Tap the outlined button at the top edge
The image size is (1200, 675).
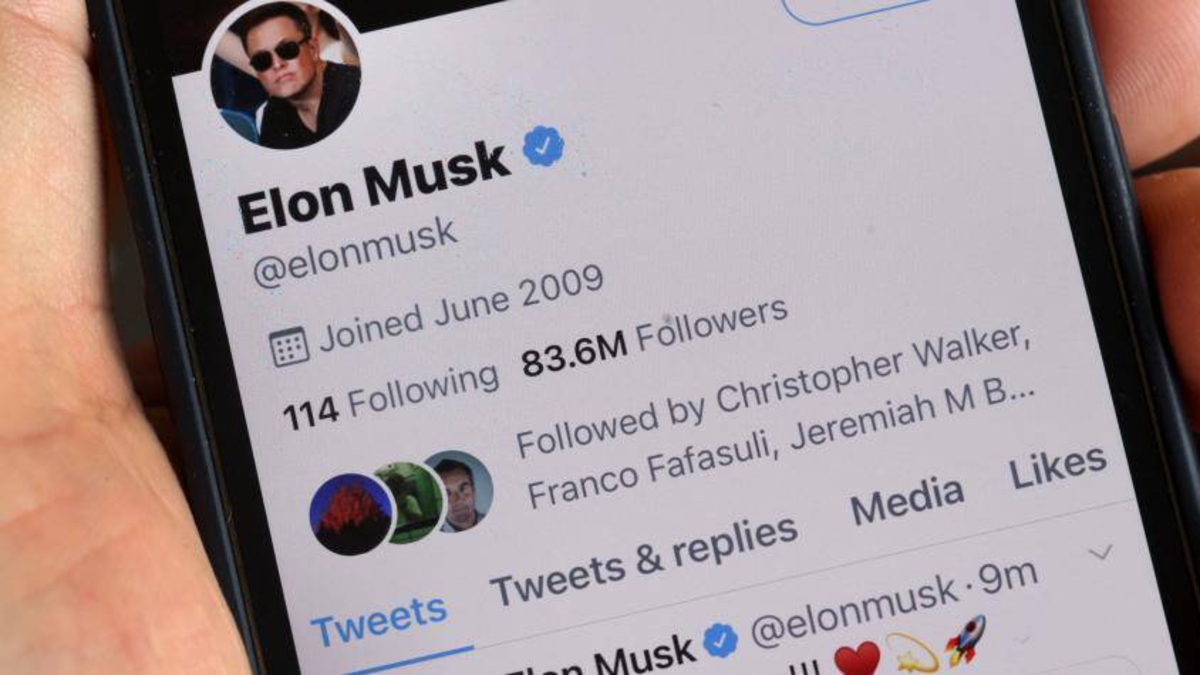(855, 10)
